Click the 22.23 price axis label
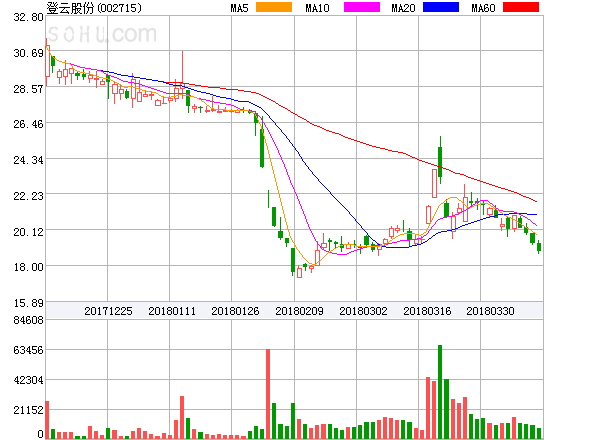 (x=28, y=196)
